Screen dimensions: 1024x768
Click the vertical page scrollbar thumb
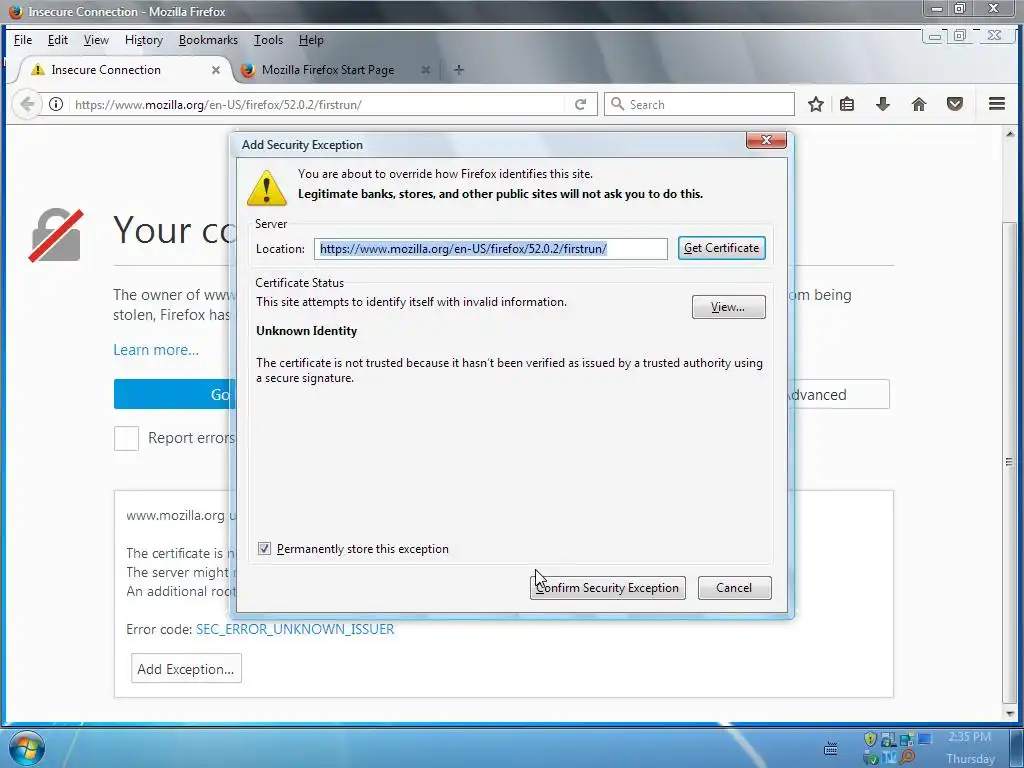click(1010, 462)
